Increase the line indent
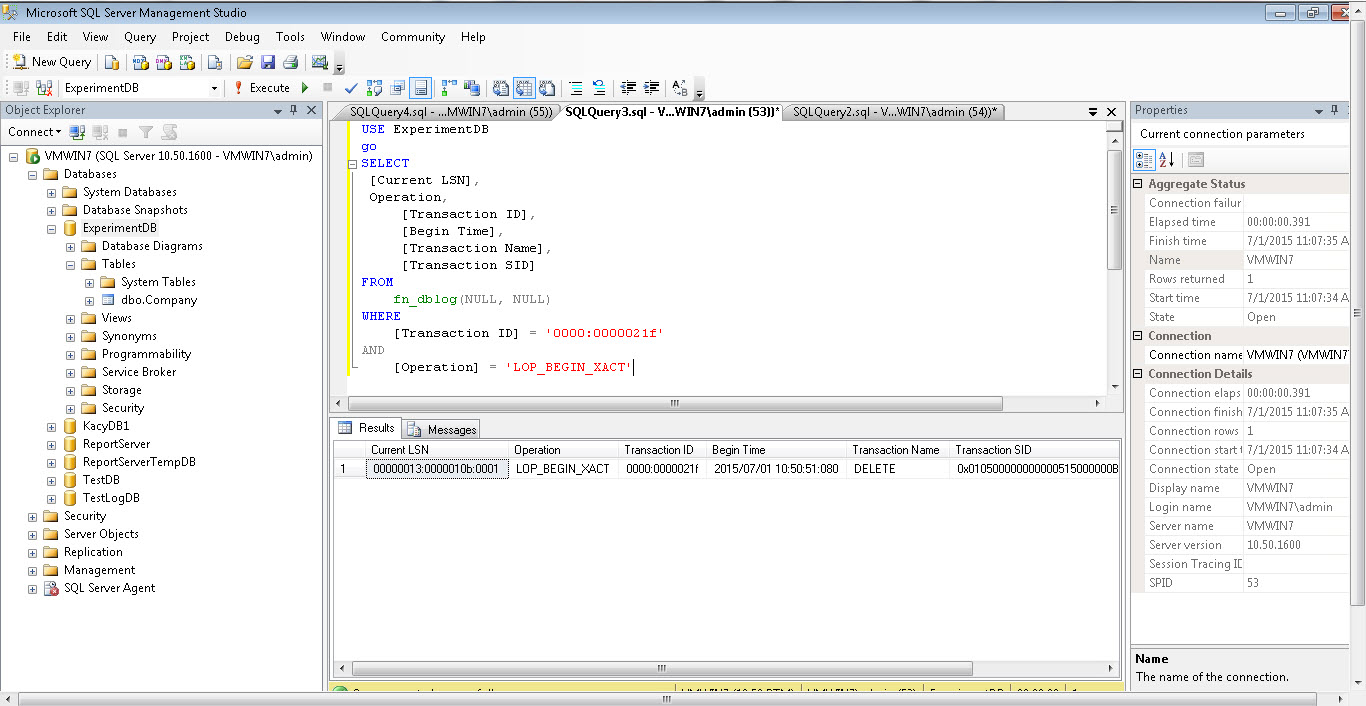 click(x=651, y=88)
